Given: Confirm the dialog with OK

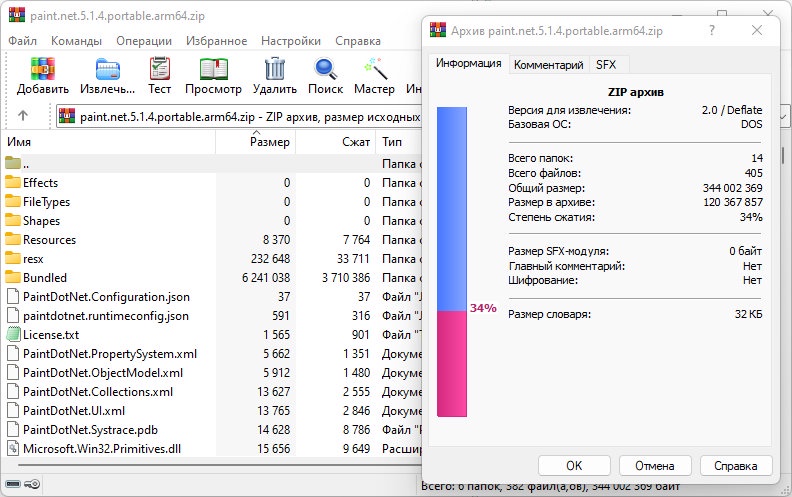Looking at the screenshot, I should pyautogui.click(x=574, y=465).
